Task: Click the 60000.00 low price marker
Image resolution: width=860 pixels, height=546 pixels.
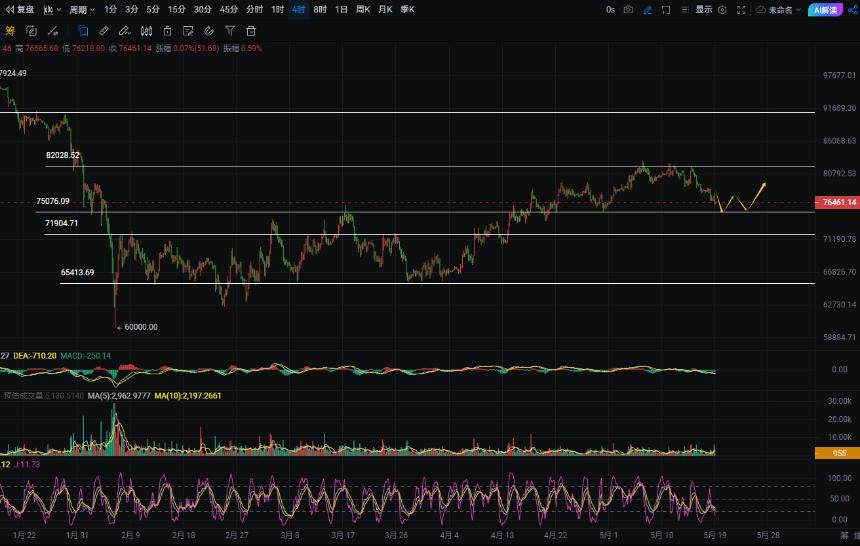Action: [140, 327]
